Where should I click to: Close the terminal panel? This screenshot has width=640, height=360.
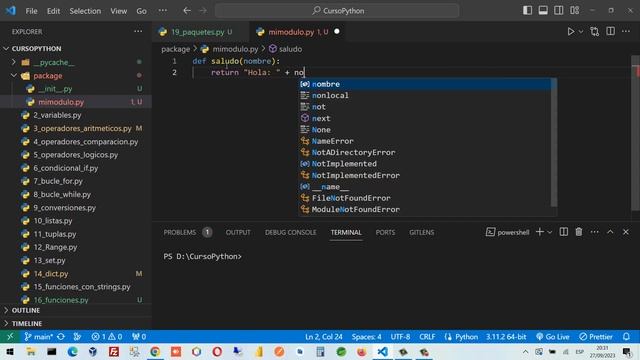(626, 232)
